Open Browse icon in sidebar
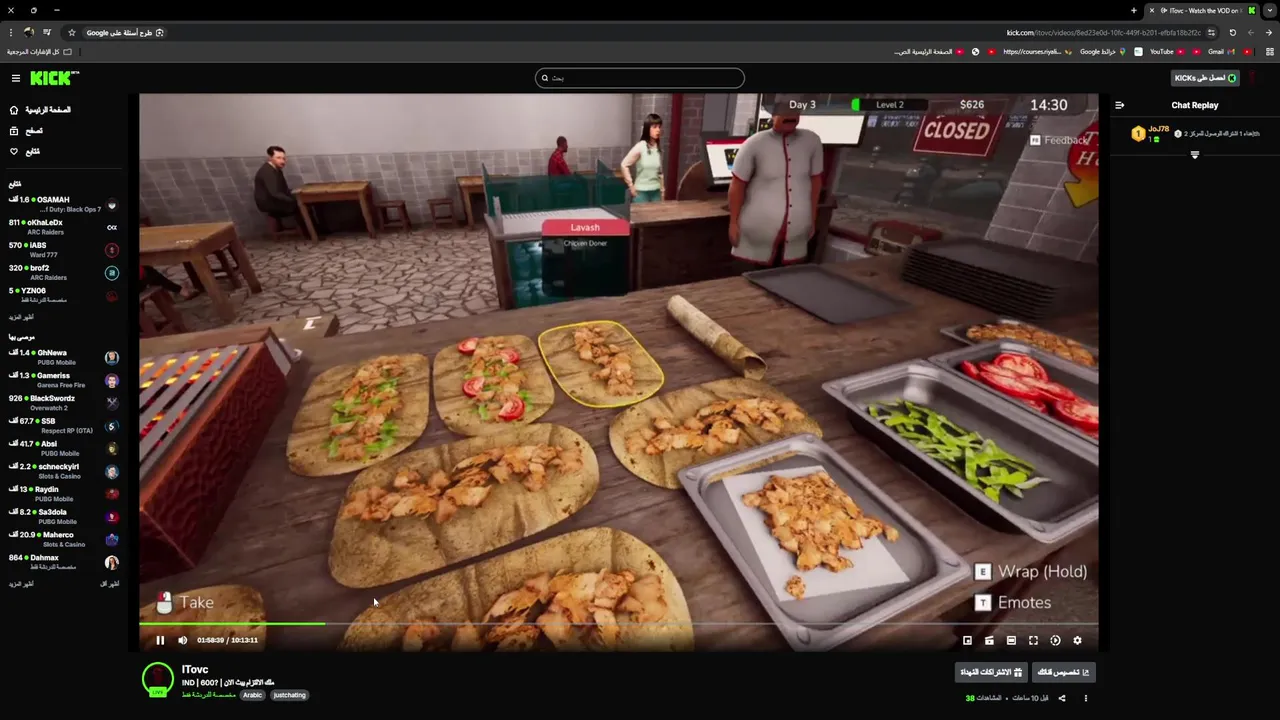The height and width of the screenshot is (720, 1280). click(x=14, y=131)
